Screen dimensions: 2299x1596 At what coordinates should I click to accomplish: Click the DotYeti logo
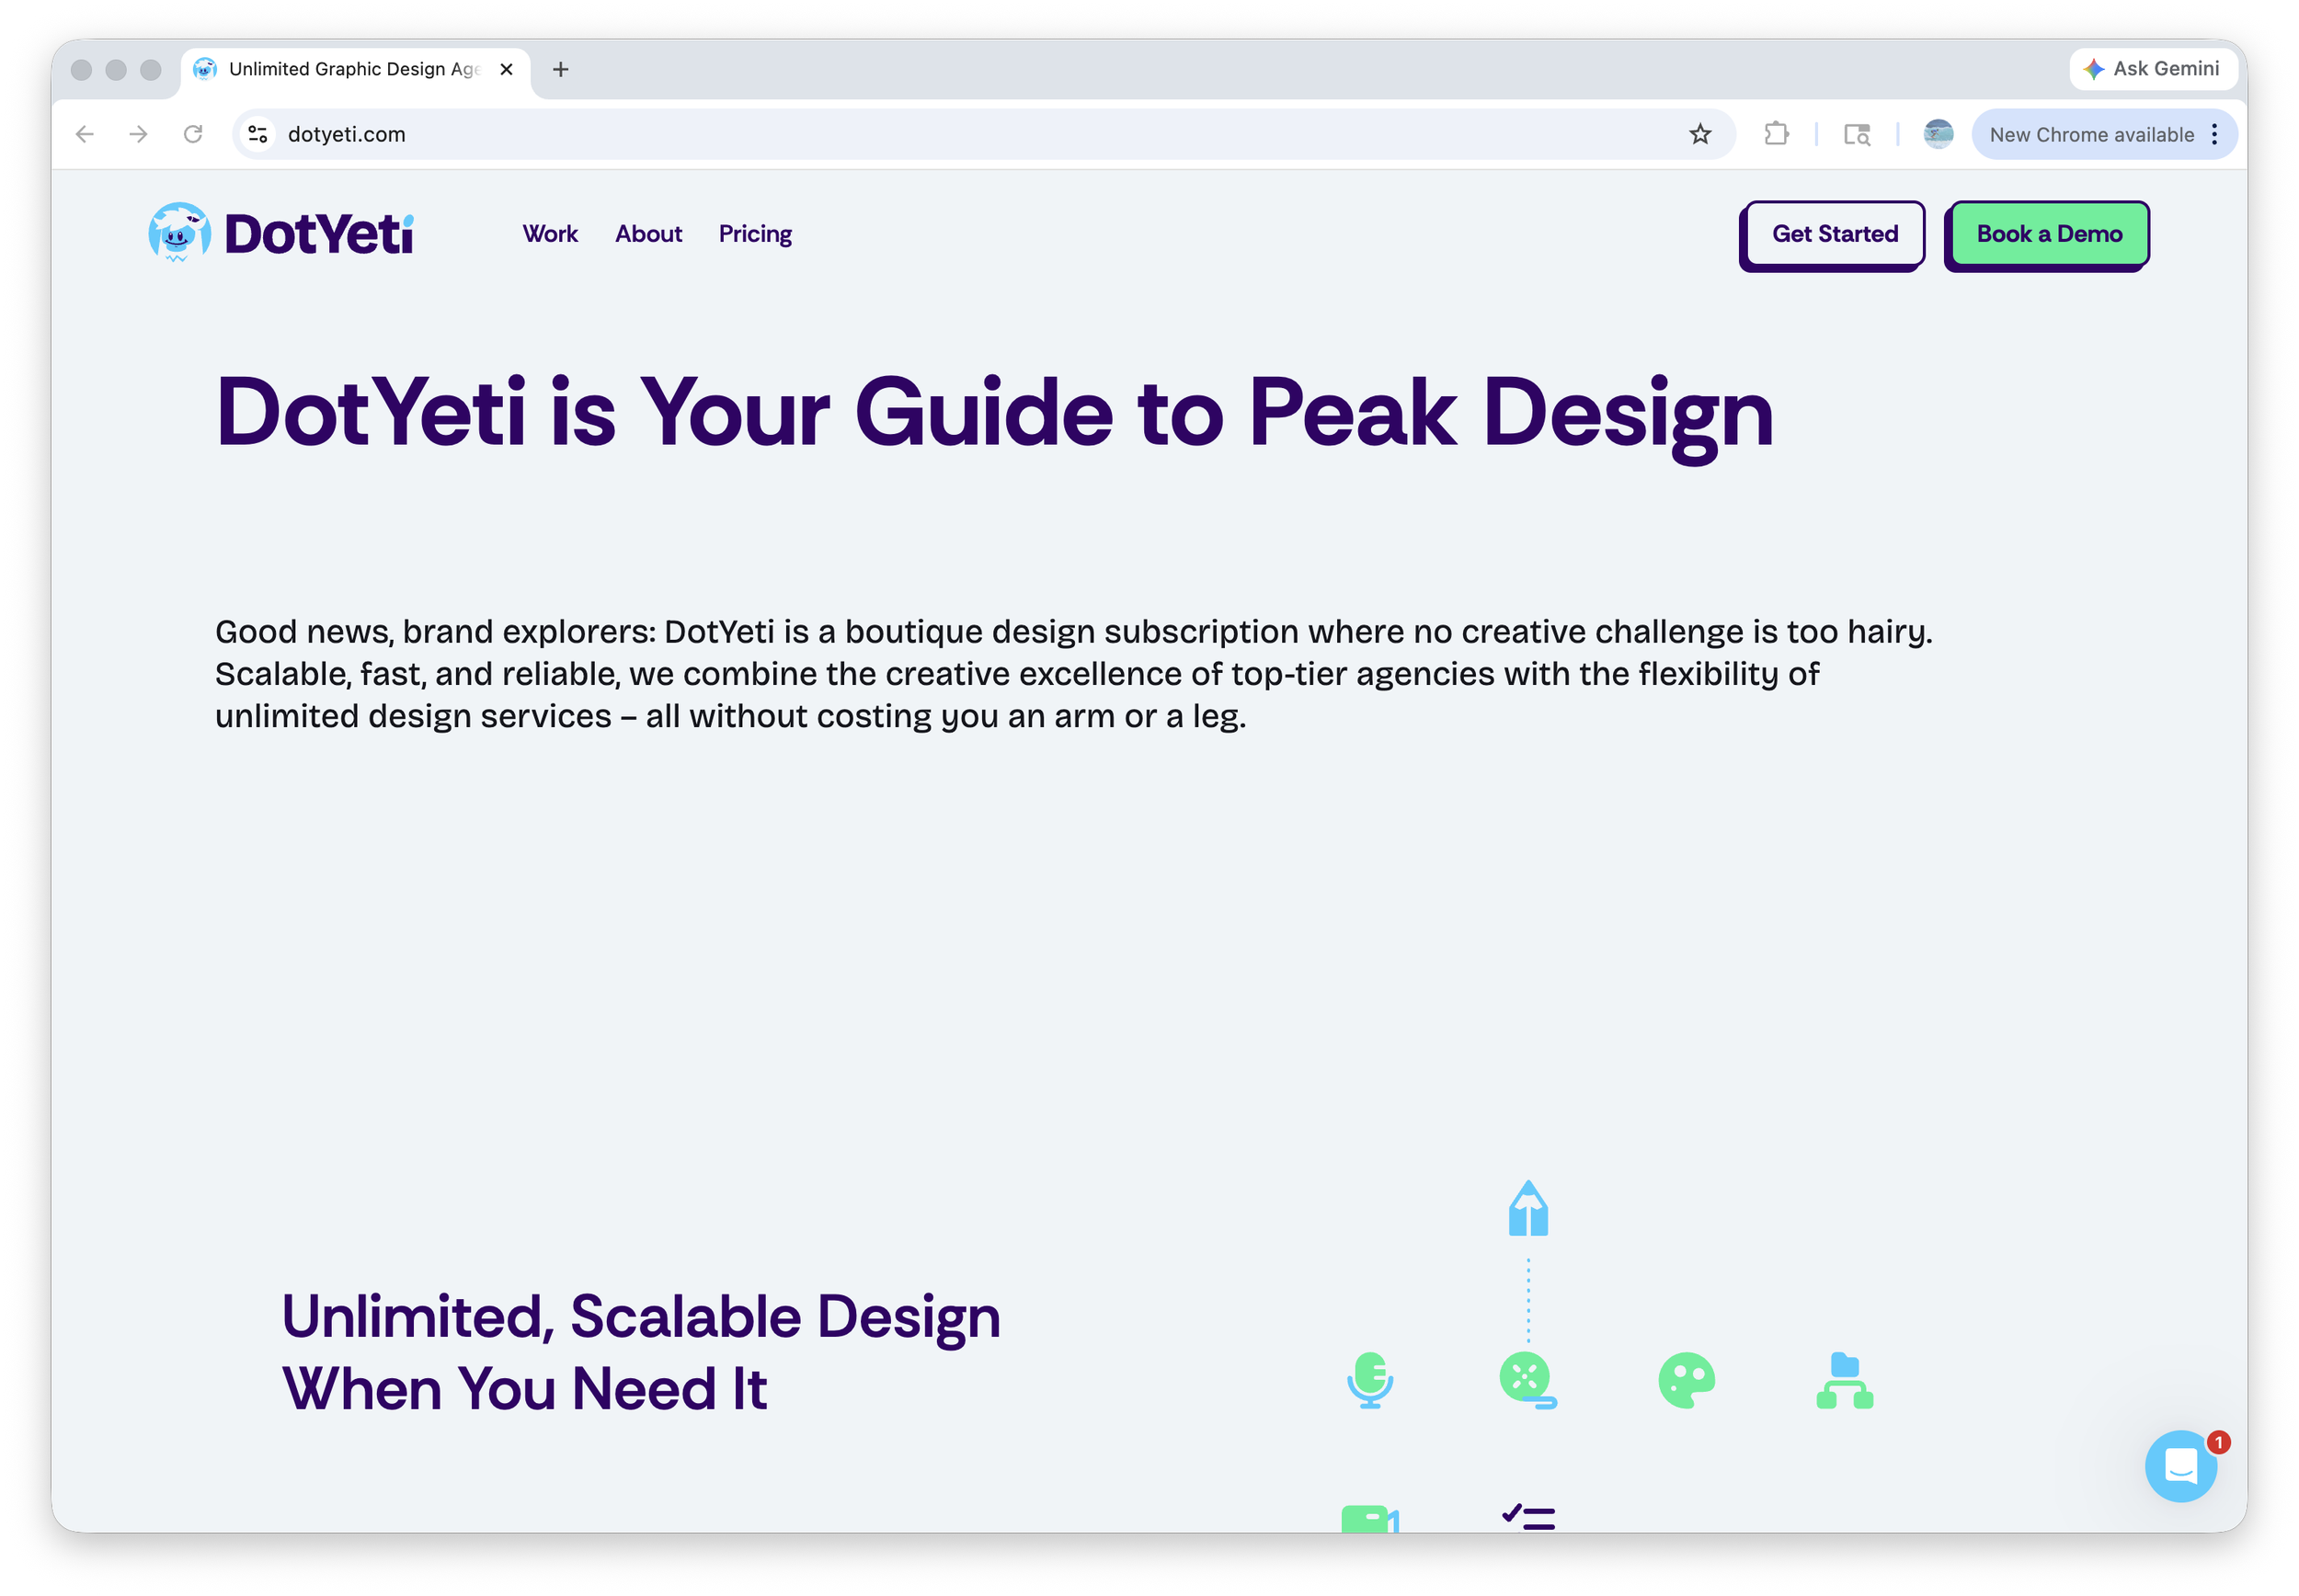point(281,233)
